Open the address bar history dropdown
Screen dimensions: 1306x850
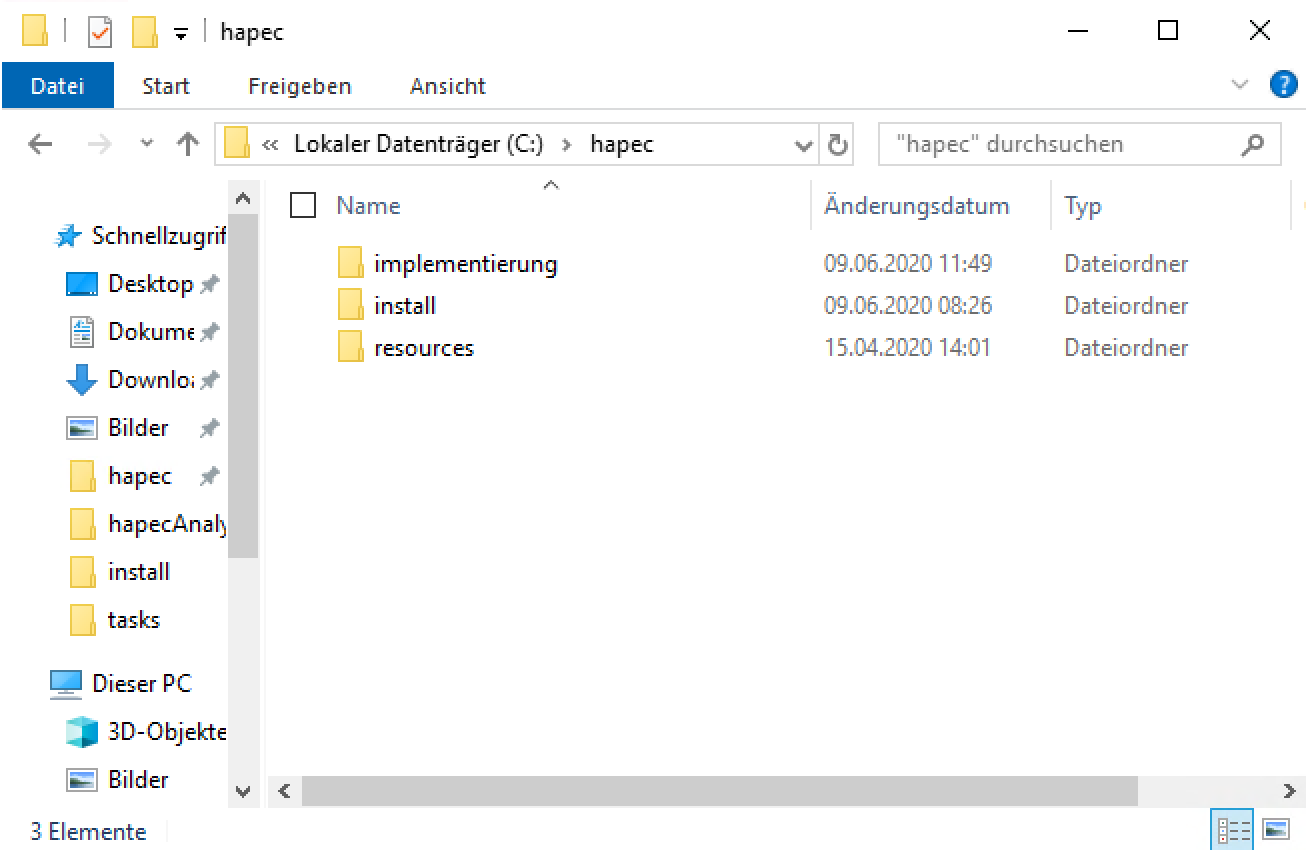click(803, 145)
